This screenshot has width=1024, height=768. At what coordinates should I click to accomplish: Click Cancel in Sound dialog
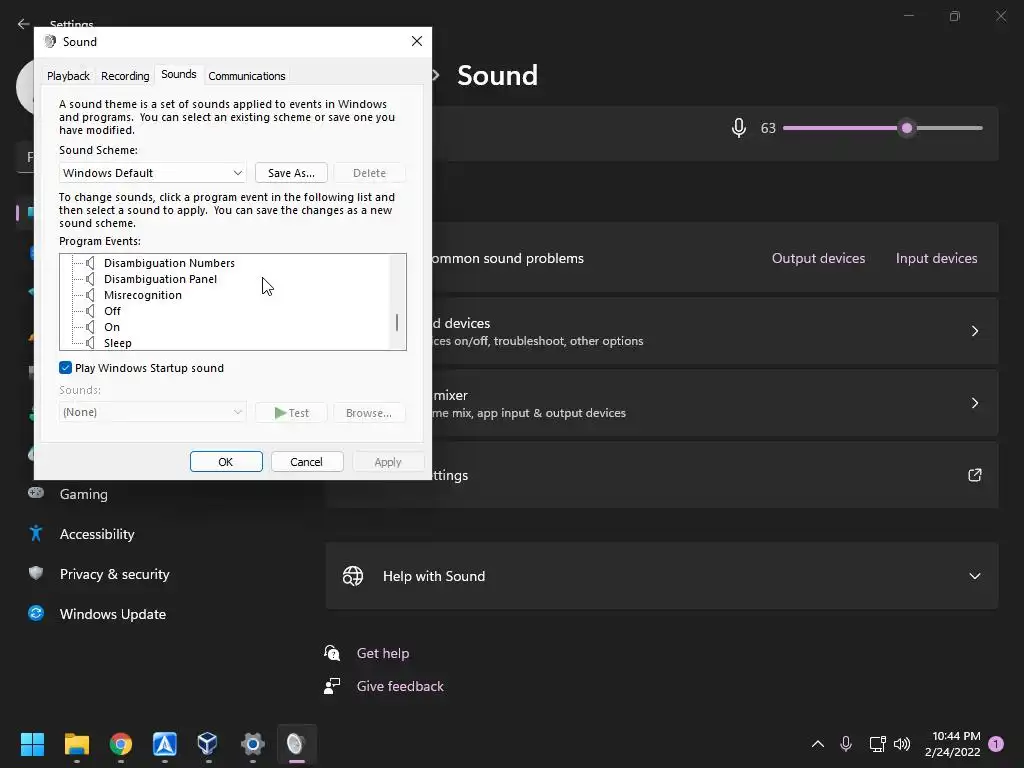[306, 462]
